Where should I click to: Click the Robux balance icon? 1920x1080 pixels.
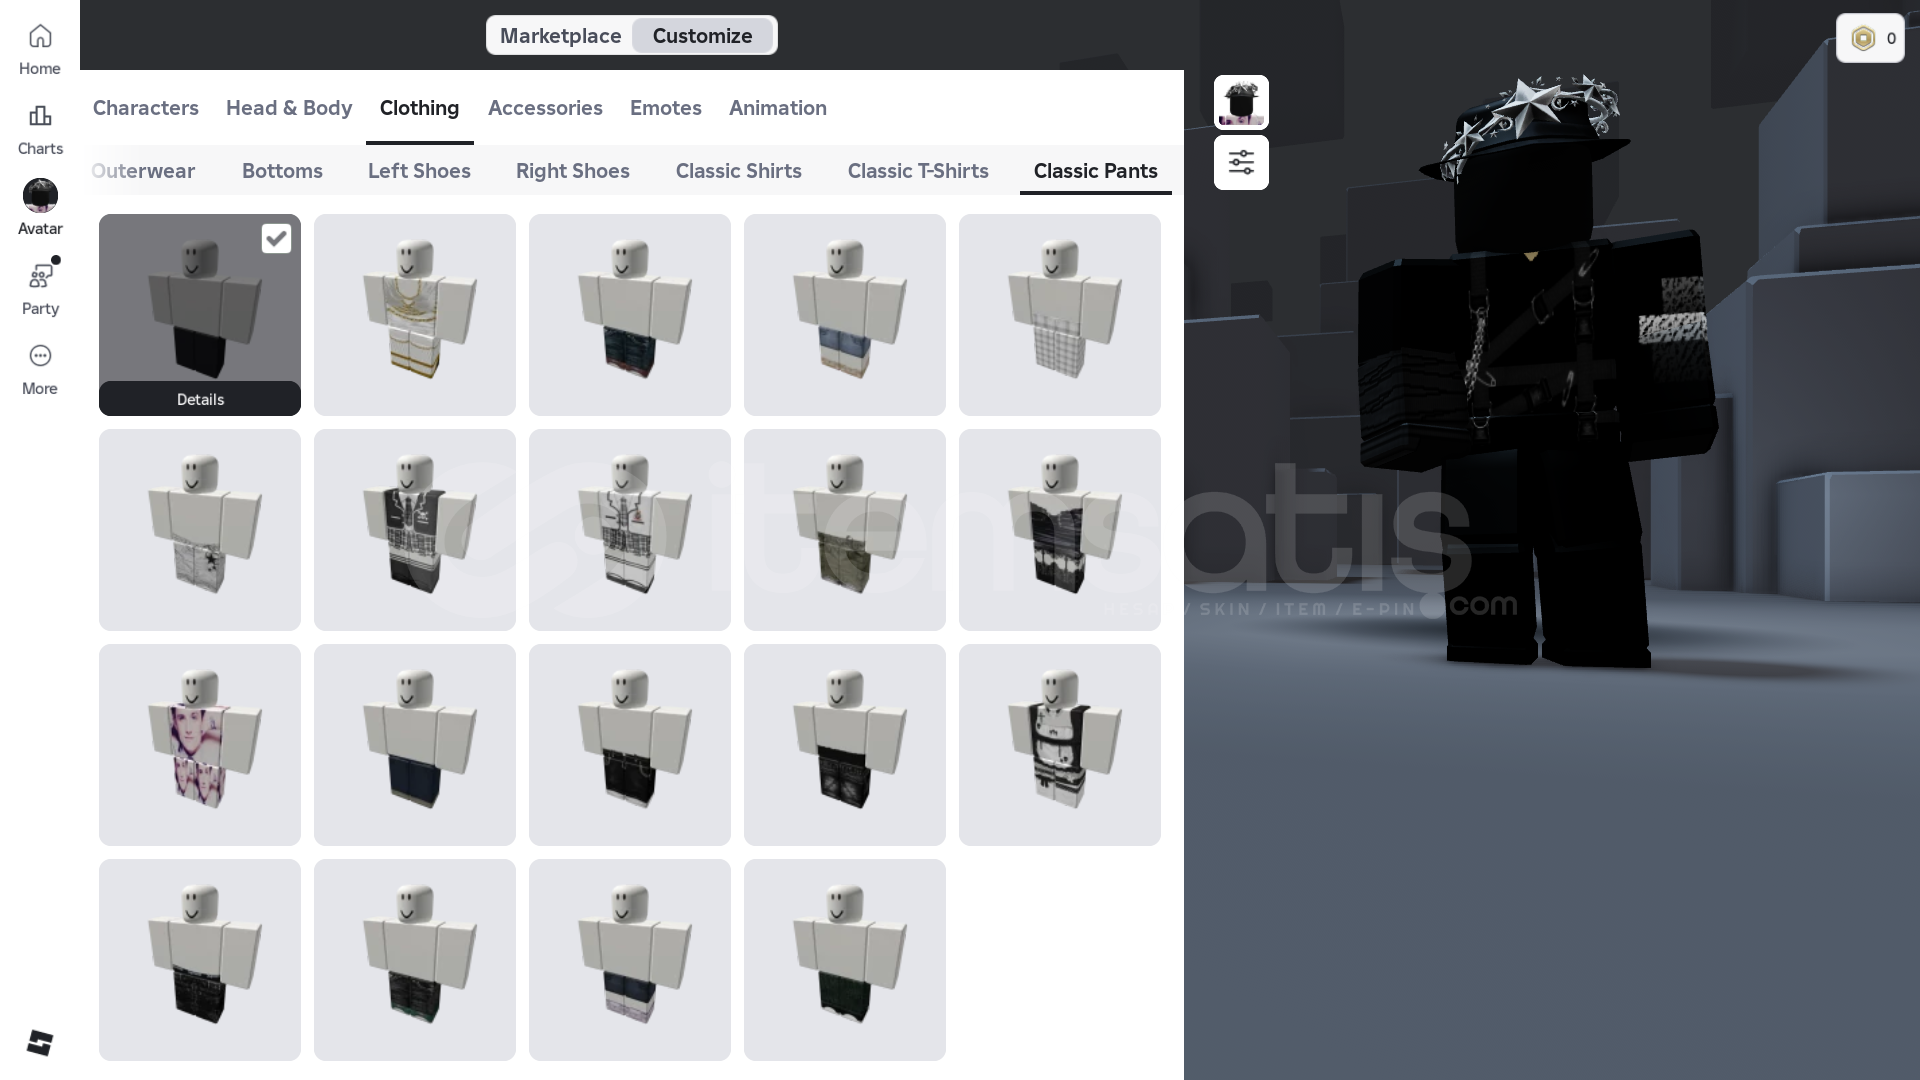coord(1862,39)
